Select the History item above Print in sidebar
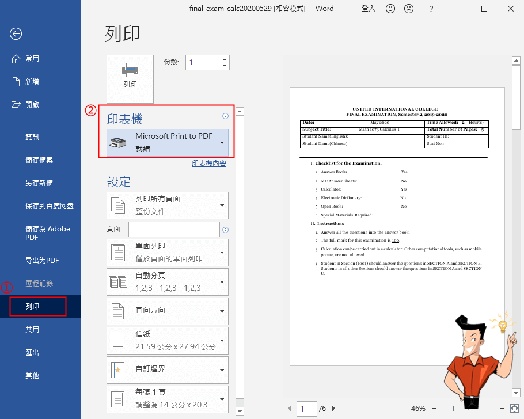 click(x=40, y=284)
